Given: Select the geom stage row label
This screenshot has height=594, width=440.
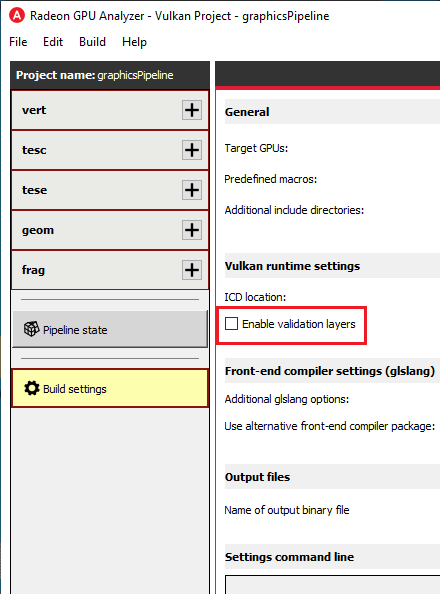Looking at the screenshot, I should pyautogui.click(x=38, y=230).
